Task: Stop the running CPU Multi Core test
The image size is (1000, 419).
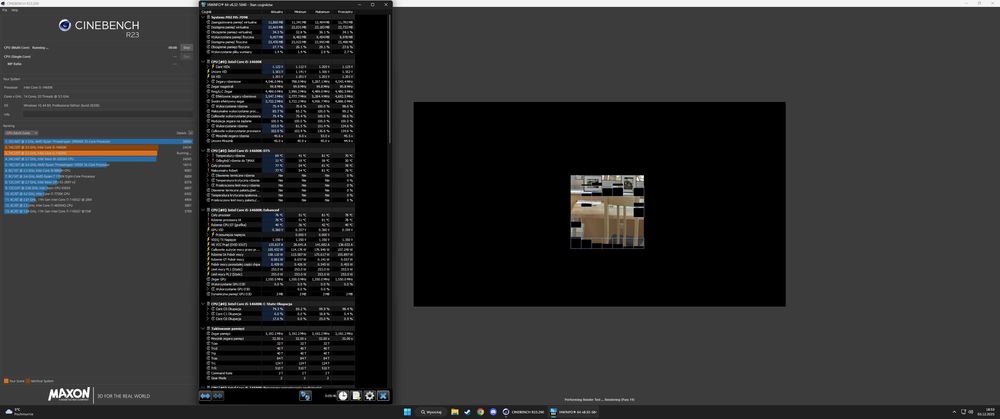Action: [187, 47]
